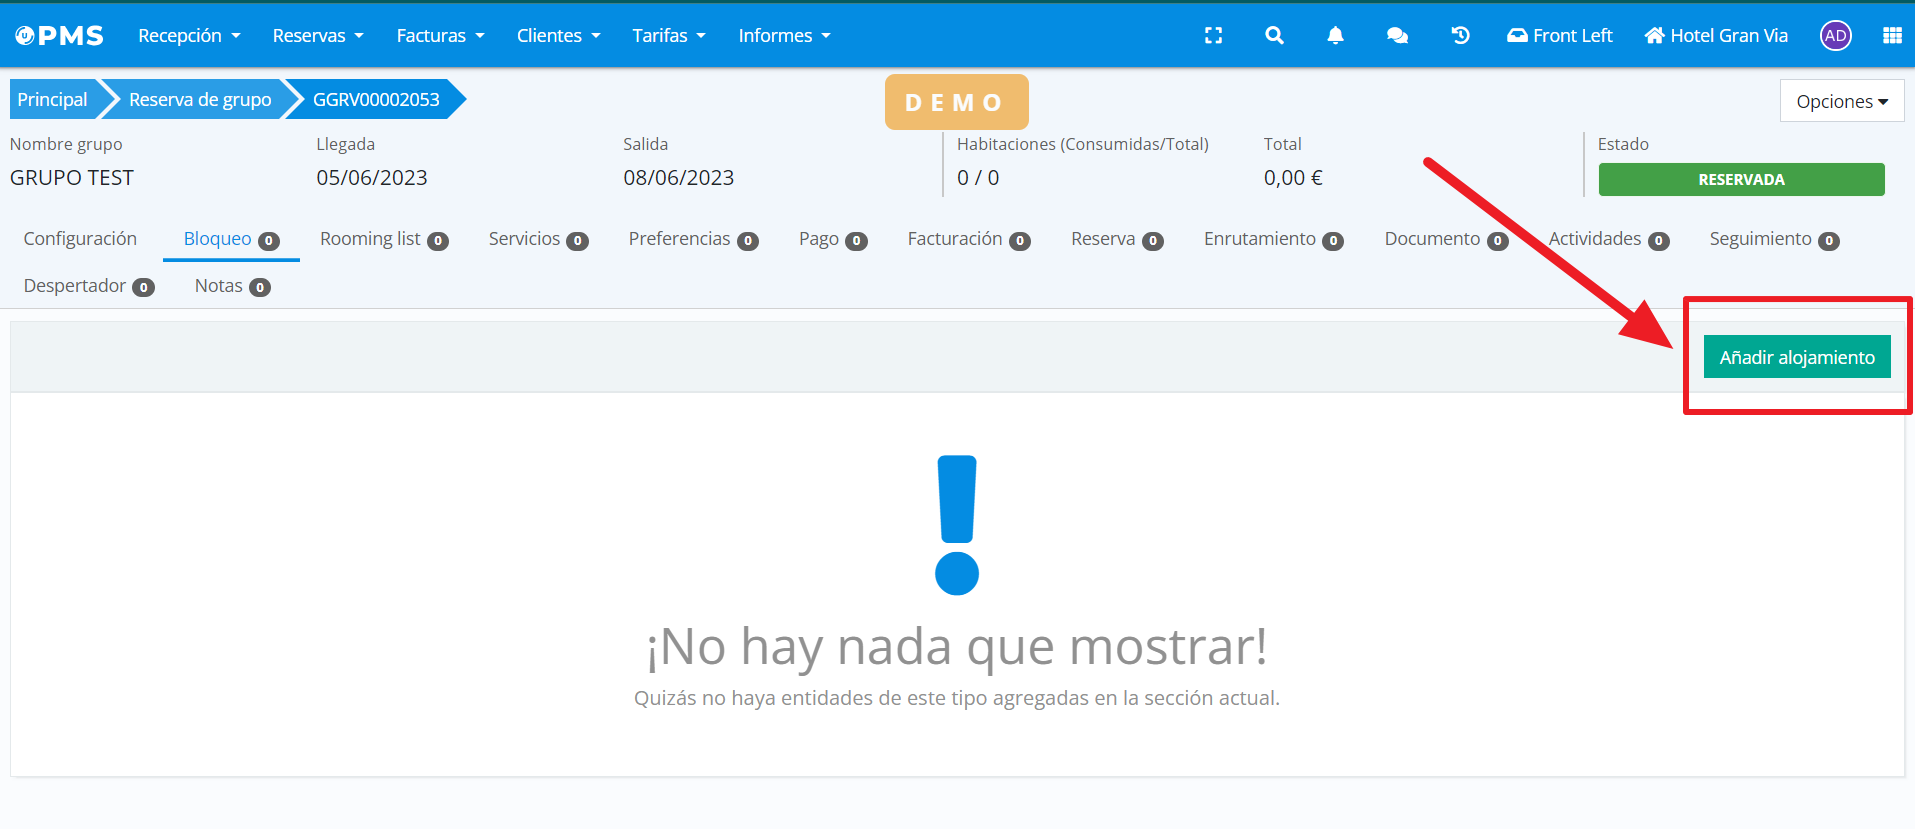This screenshot has height=829, width=1915.
Task: Click the fullscreen expand icon
Action: coord(1213,36)
